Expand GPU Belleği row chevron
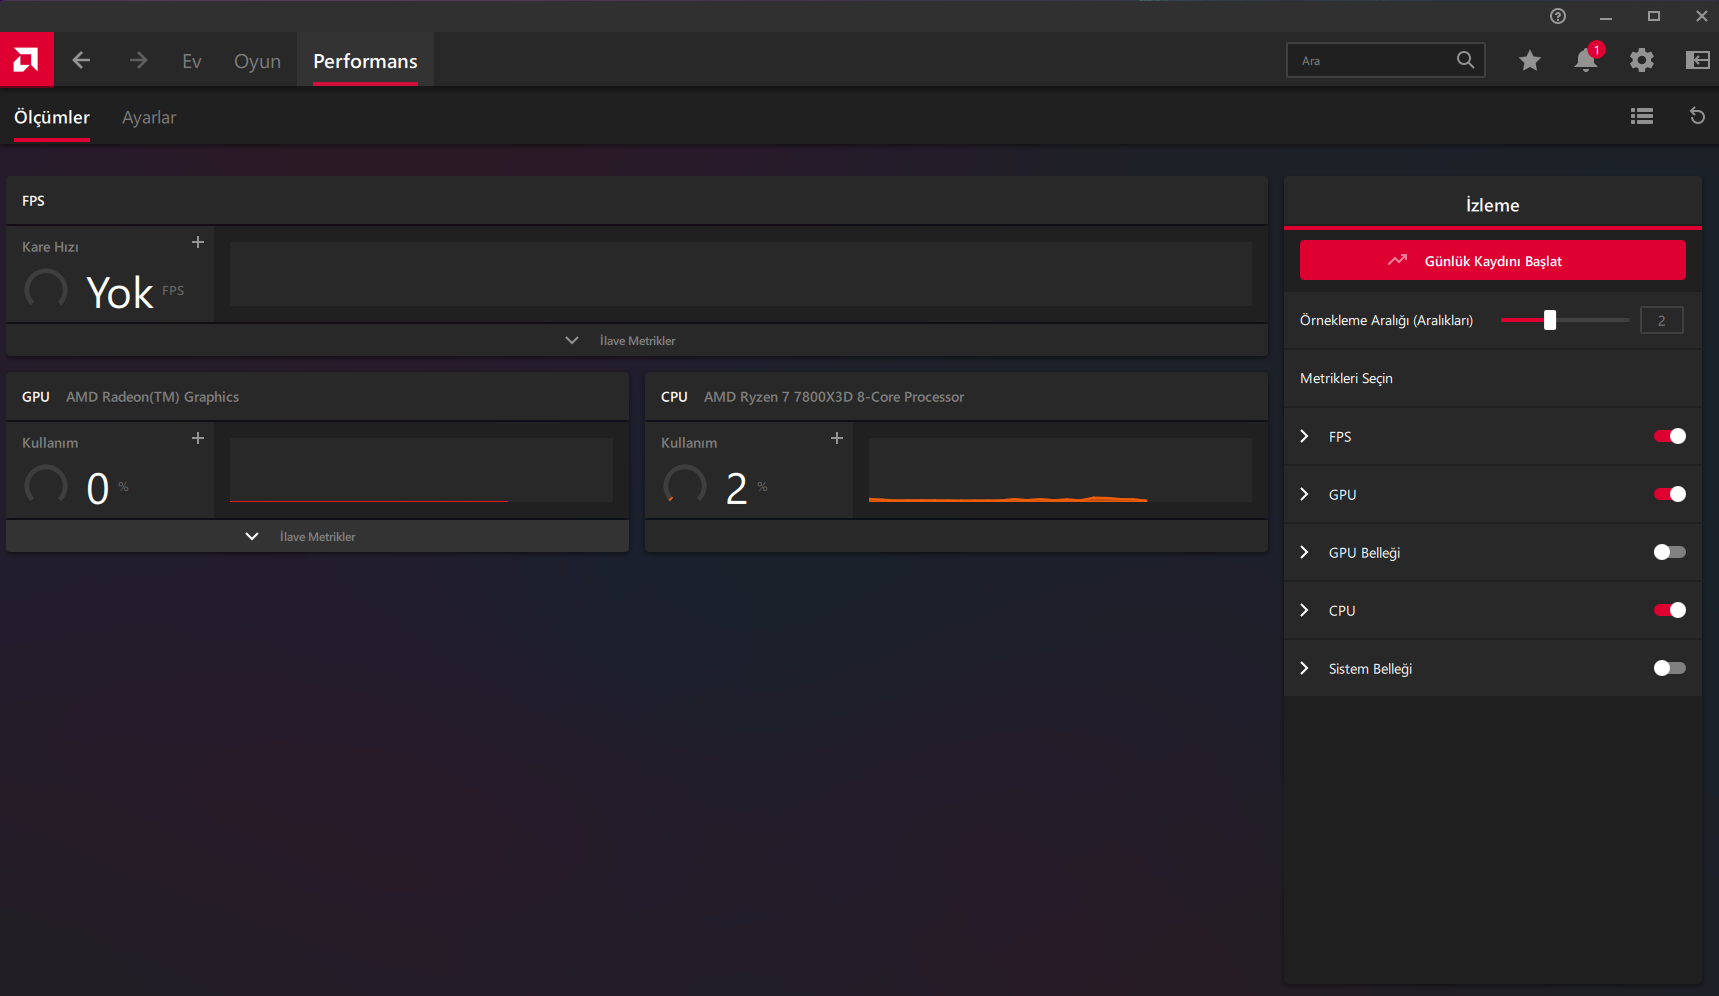 click(1304, 552)
